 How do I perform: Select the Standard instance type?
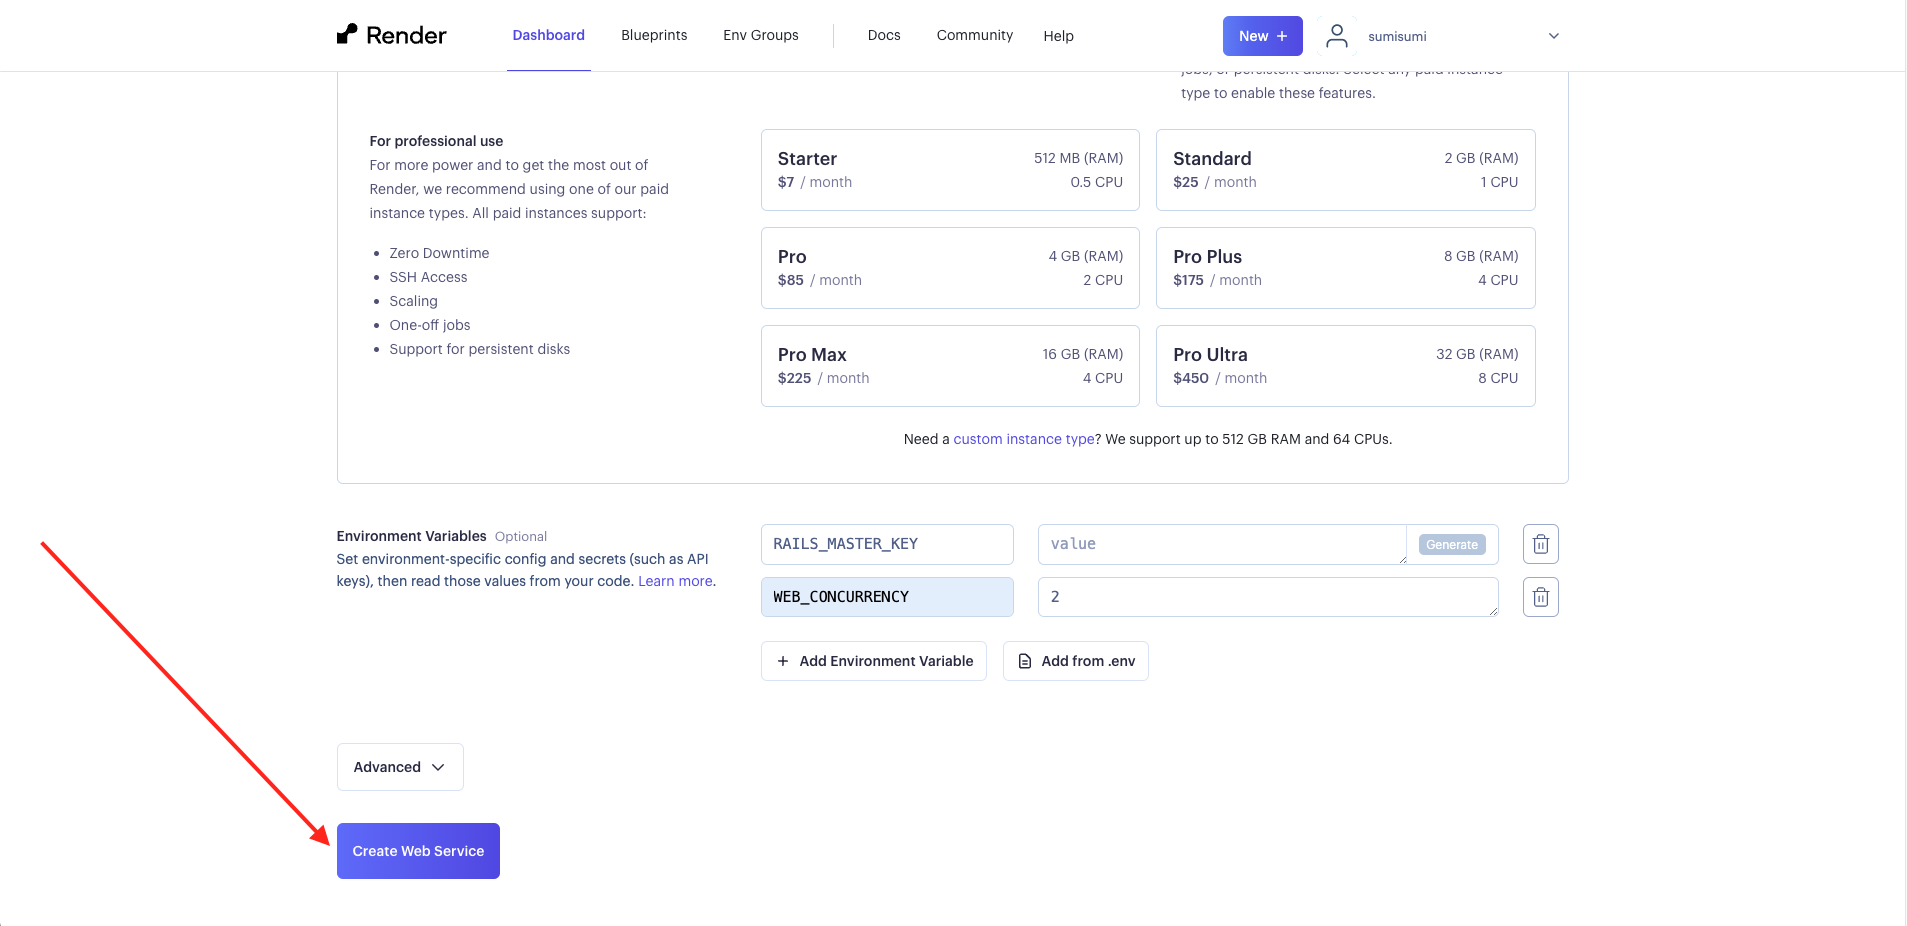click(x=1345, y=170)
